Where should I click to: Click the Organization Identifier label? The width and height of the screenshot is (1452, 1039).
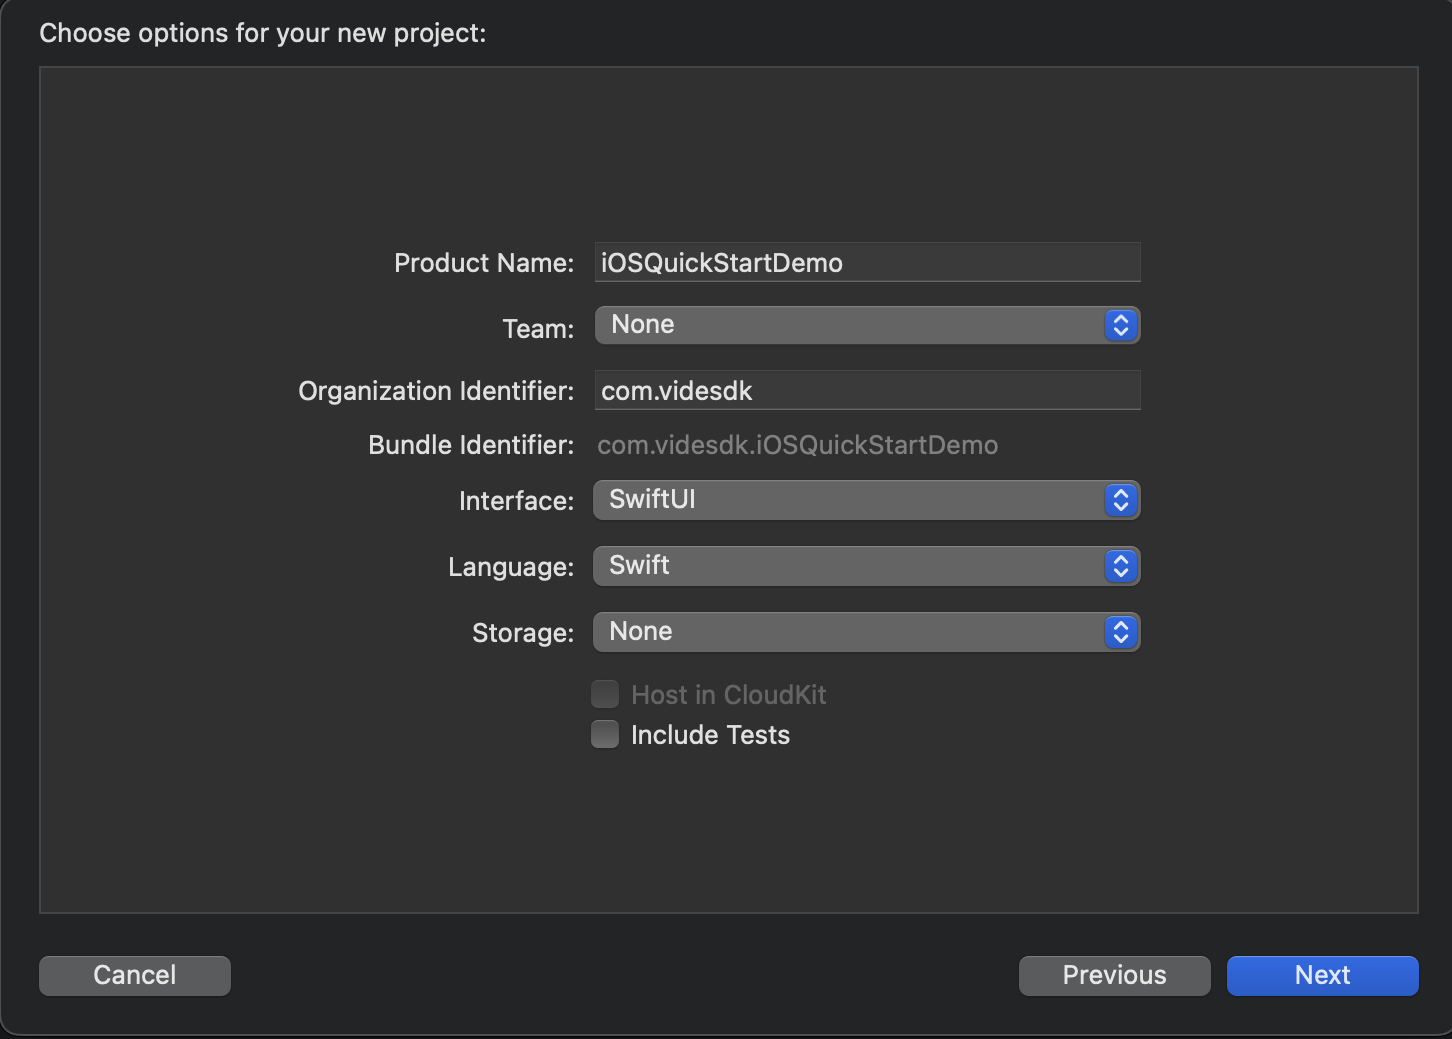[x=436, y=391]
